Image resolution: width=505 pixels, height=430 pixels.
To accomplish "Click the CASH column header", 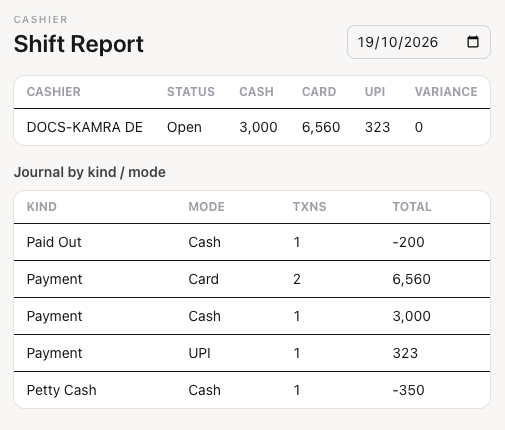I will click(x=256, y=92).
